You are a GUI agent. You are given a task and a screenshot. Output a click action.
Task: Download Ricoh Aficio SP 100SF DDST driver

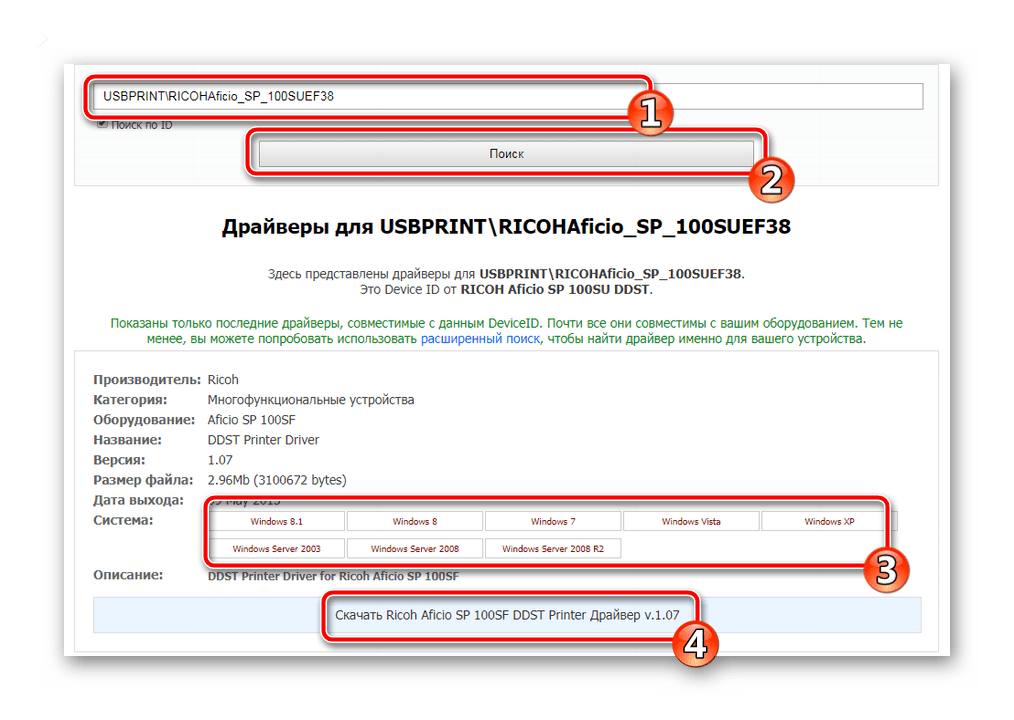506,615
